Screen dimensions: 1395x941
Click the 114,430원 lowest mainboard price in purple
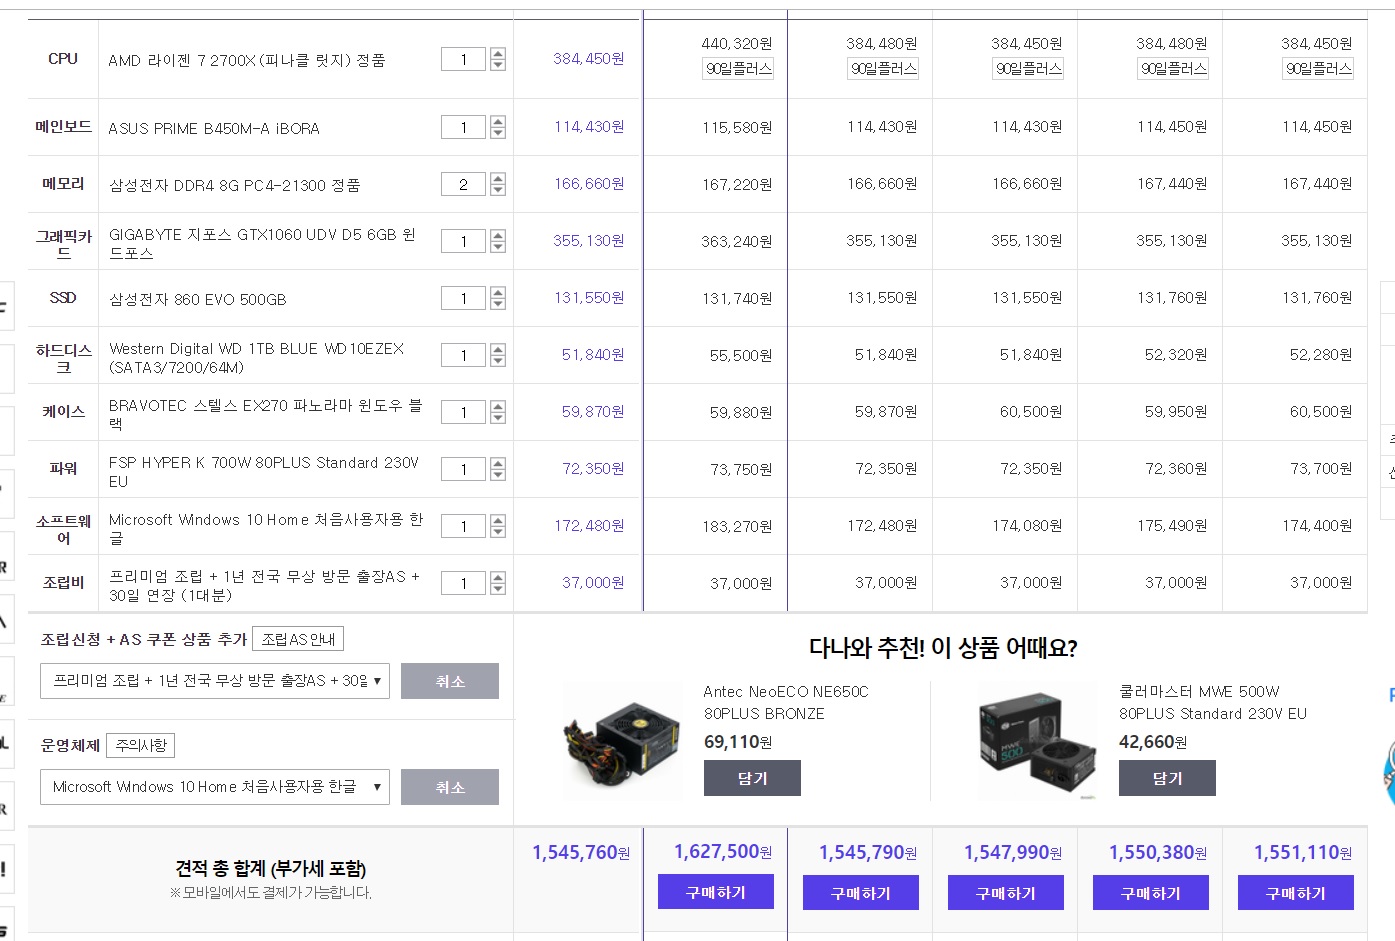coord(590,127)
